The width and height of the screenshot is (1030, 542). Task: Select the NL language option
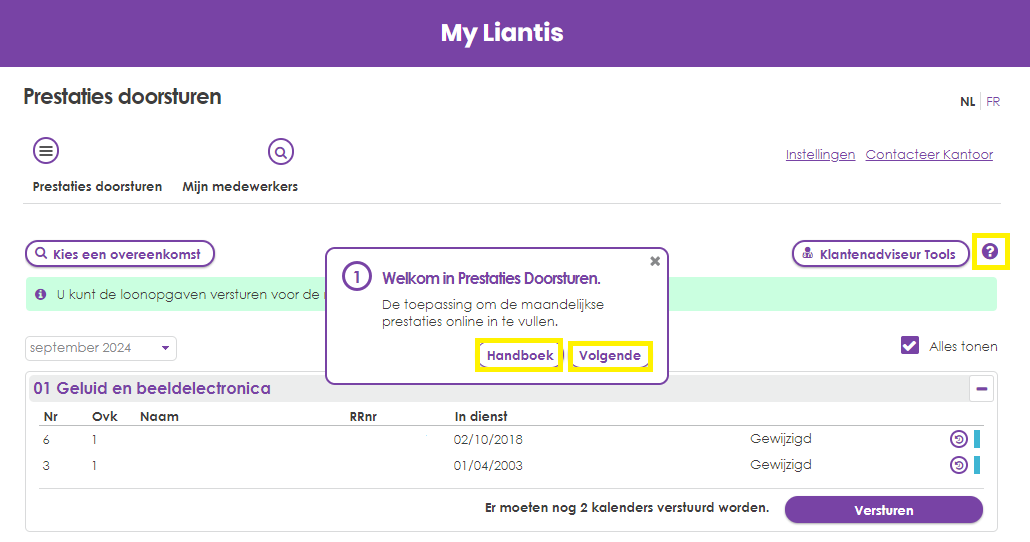[967, 102]
